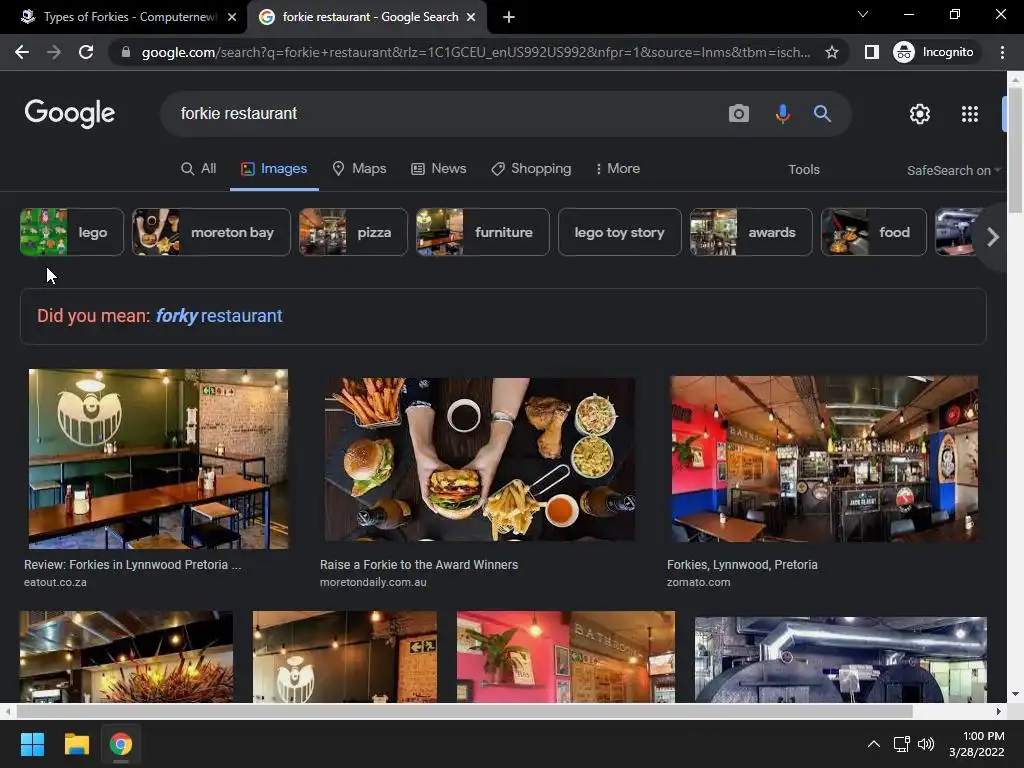Open the volume control icon
The image size is (1024, 768).
925,744
